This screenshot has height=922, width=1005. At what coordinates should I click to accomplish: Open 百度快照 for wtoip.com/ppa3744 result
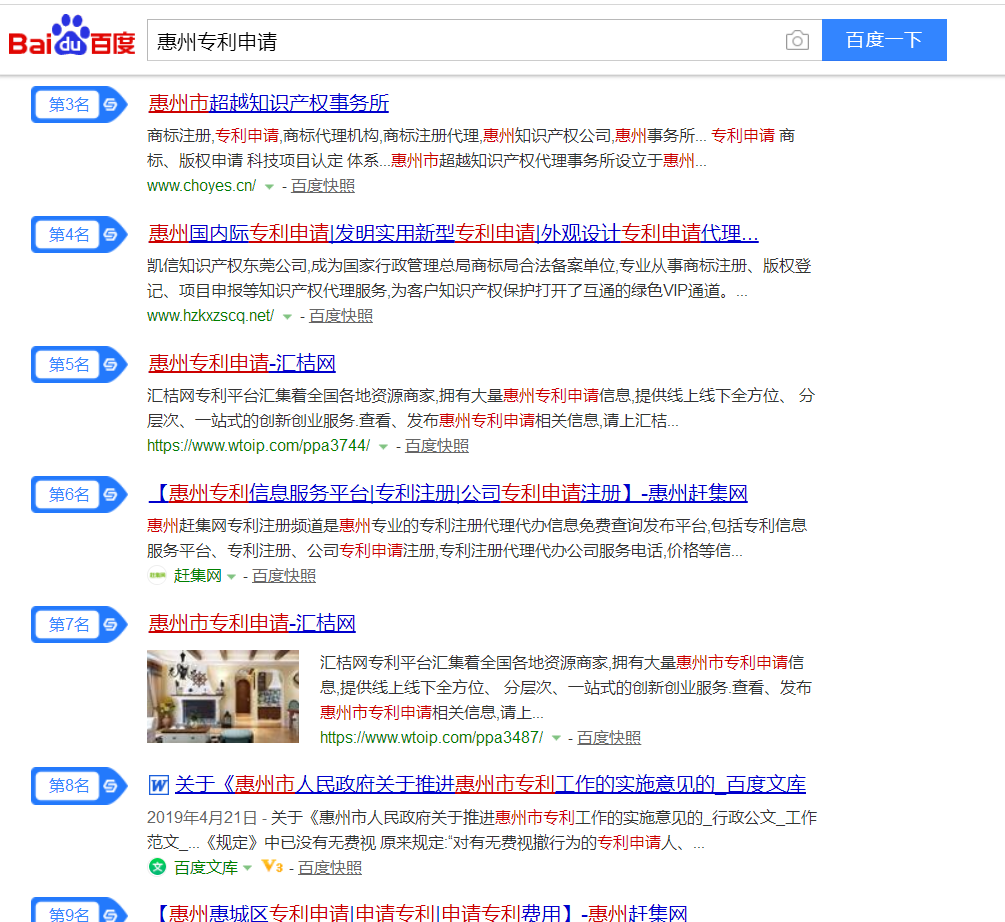point(436,446)
